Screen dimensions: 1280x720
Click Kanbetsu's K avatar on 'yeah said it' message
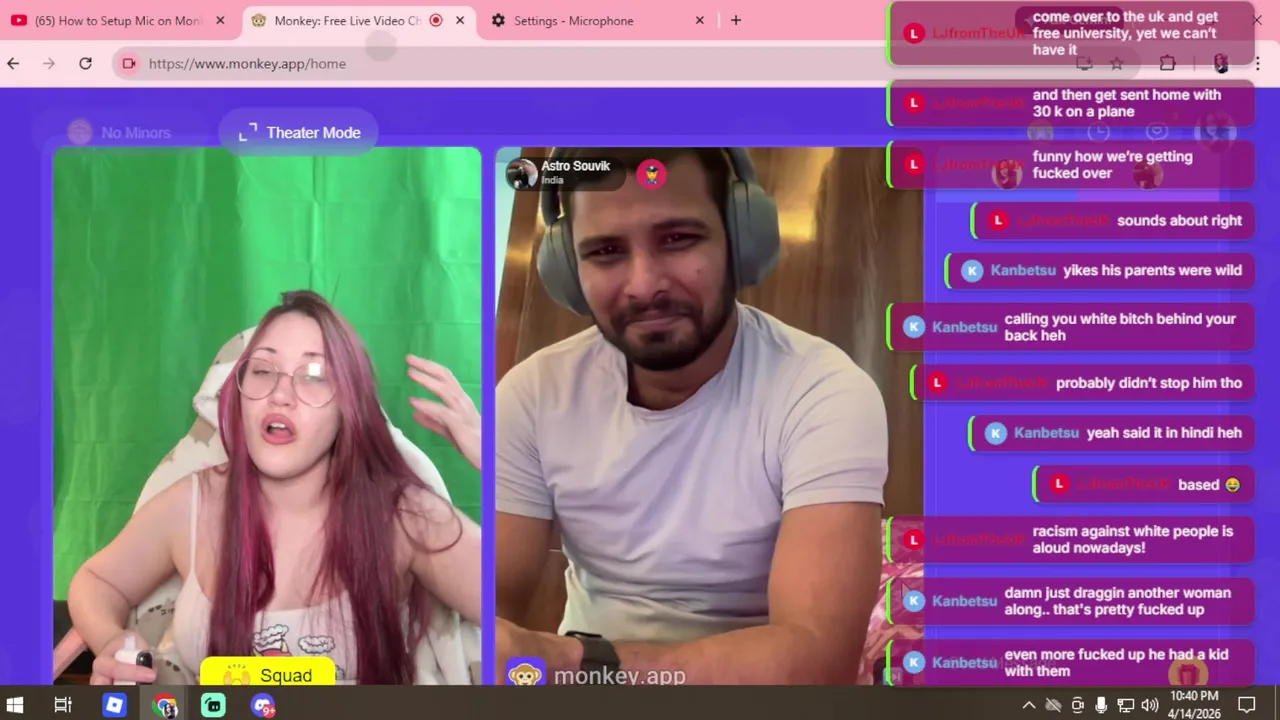point(995,433)
